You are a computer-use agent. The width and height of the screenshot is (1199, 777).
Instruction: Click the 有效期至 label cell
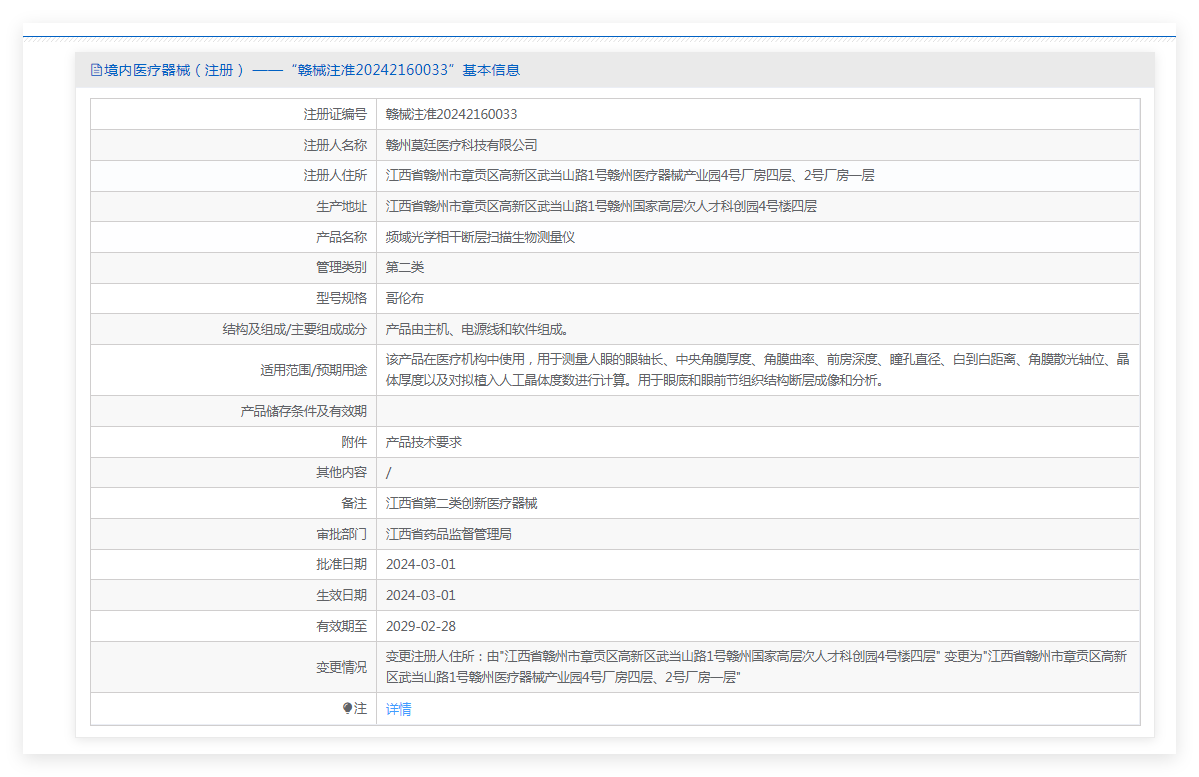point(234,626)
